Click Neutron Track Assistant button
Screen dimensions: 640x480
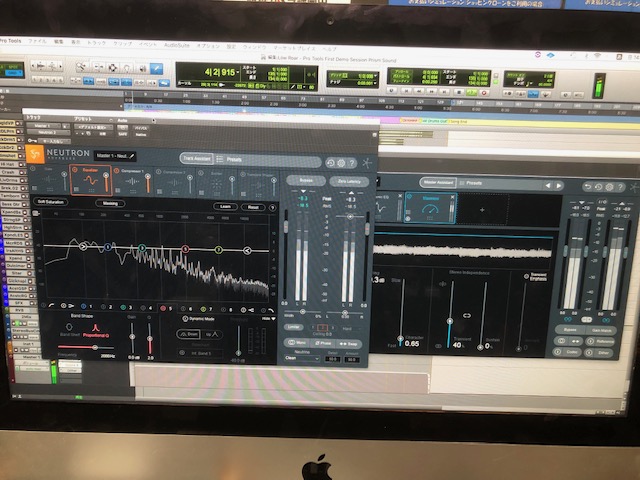197,158
